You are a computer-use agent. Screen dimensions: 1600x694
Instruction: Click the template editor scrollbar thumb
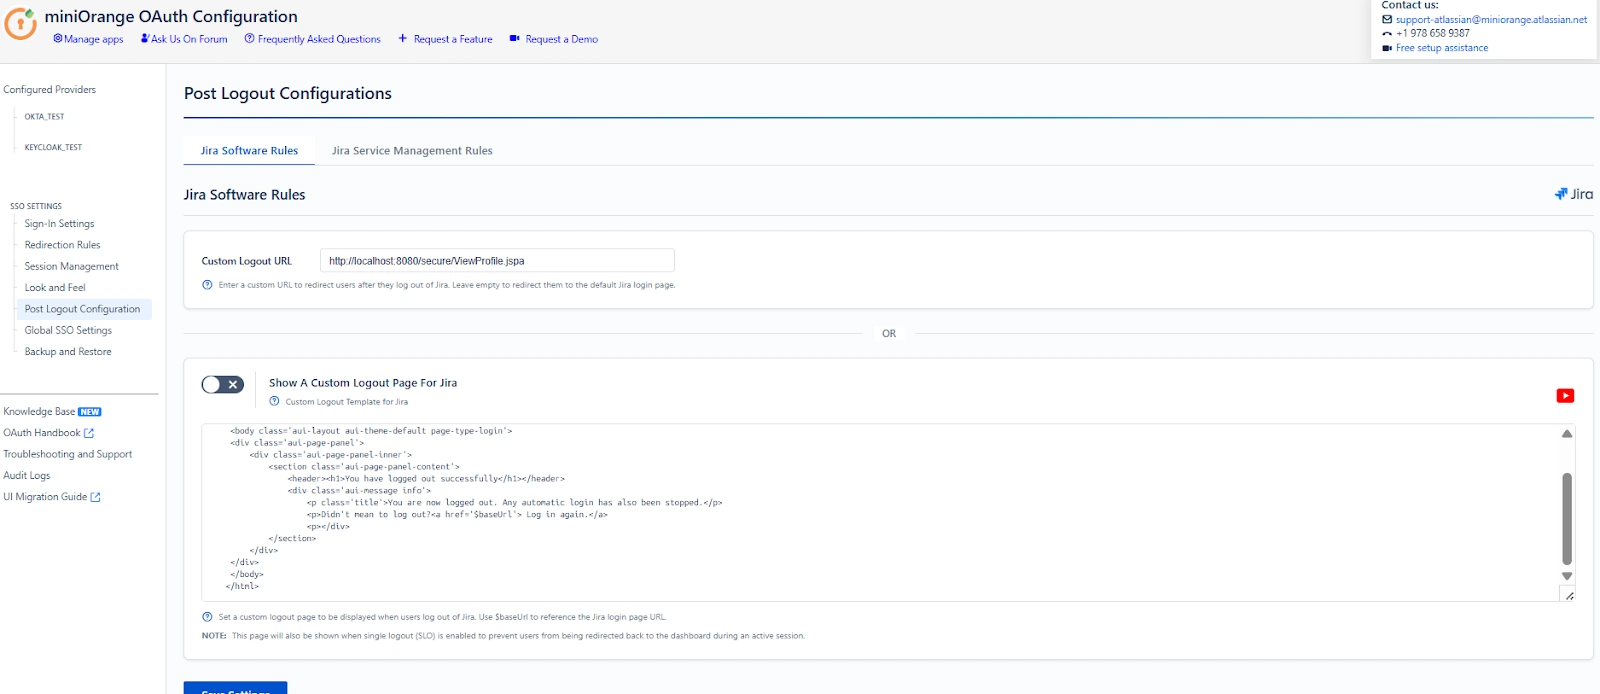1567,519
